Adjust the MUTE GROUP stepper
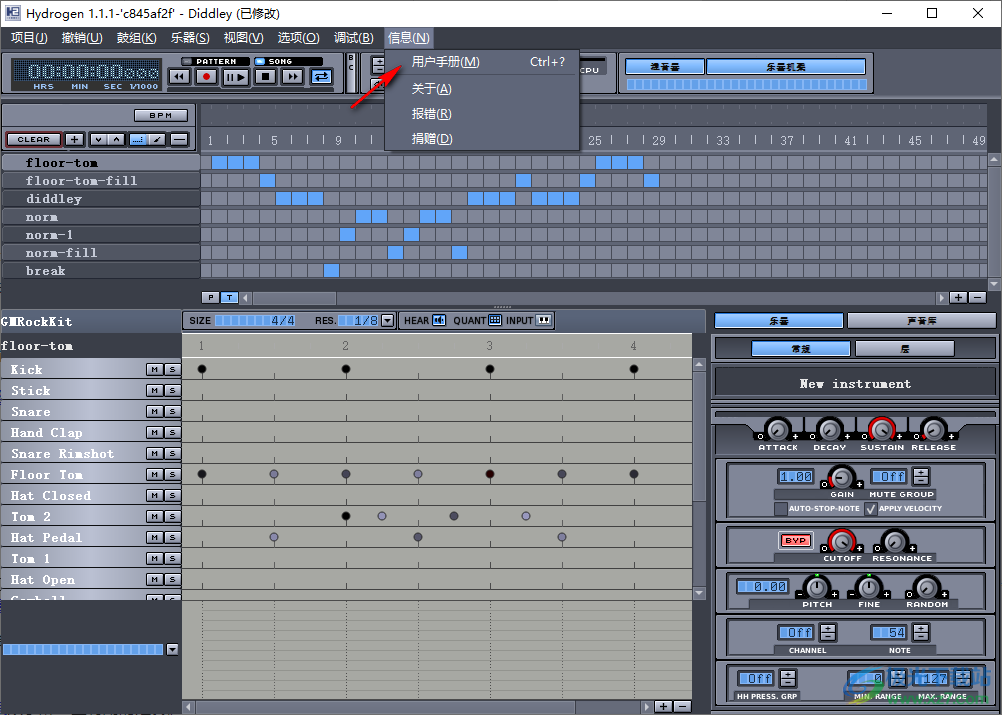This screenshot has height=715, width=1002. (x=921, y=476)
